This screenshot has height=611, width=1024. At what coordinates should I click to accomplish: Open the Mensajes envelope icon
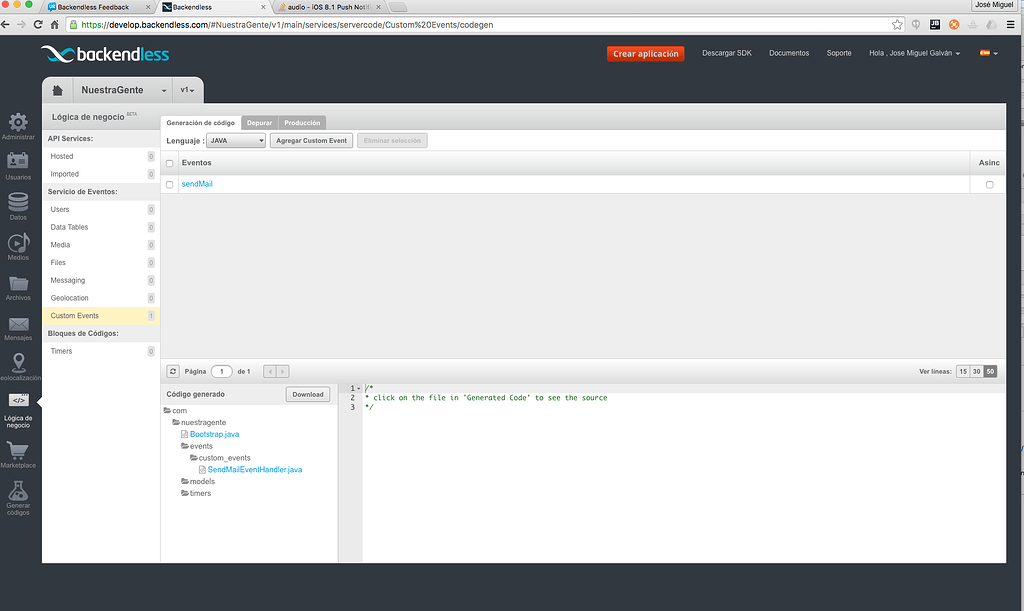point(18,324)
